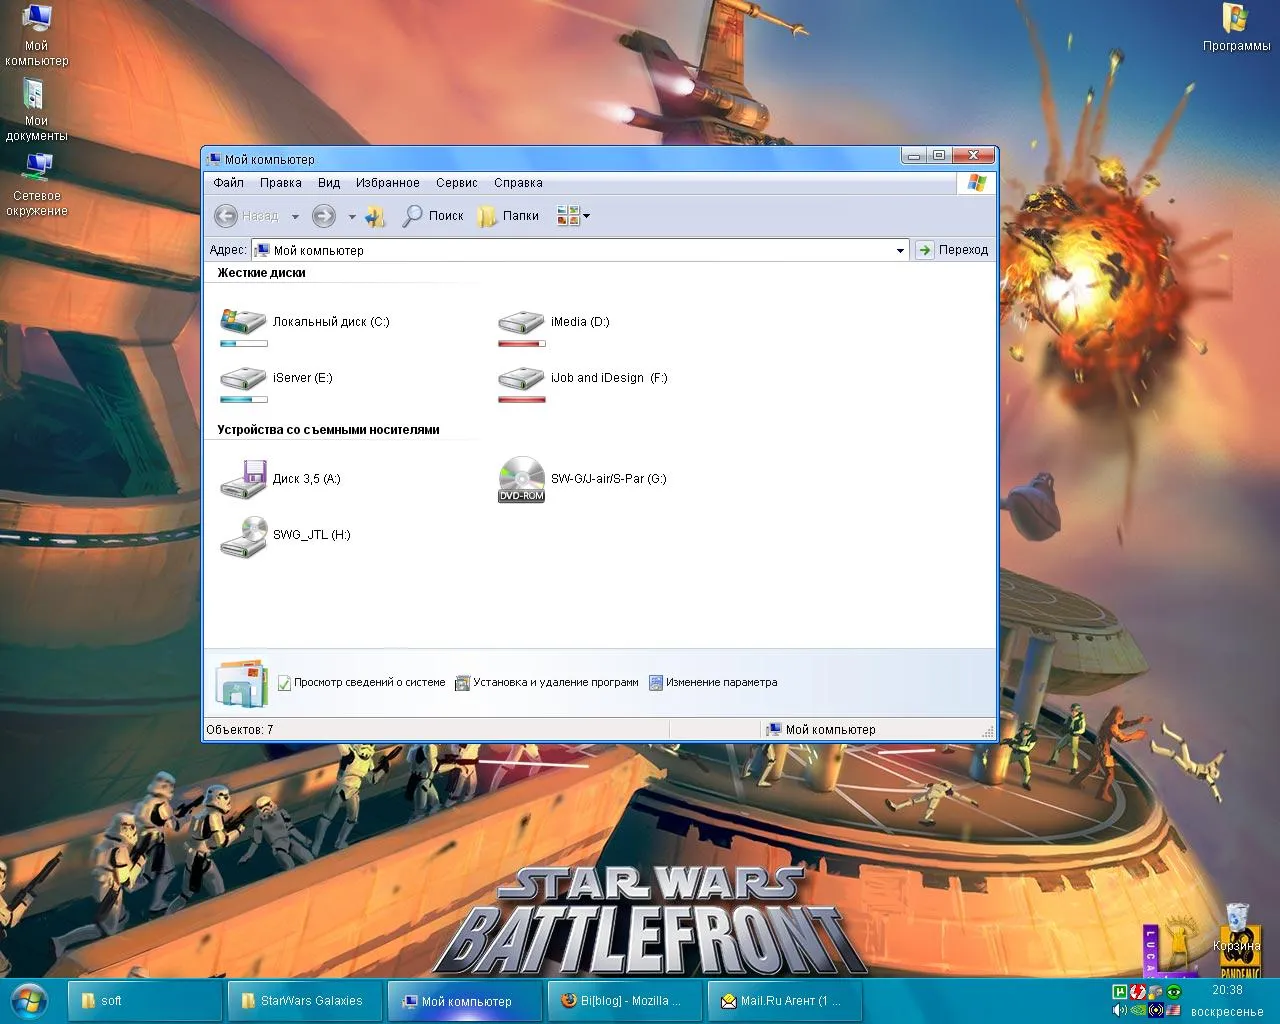The image size is (1280, 1024).
Task: Open the Windows Start orb
Action: tap(30, 1000)
